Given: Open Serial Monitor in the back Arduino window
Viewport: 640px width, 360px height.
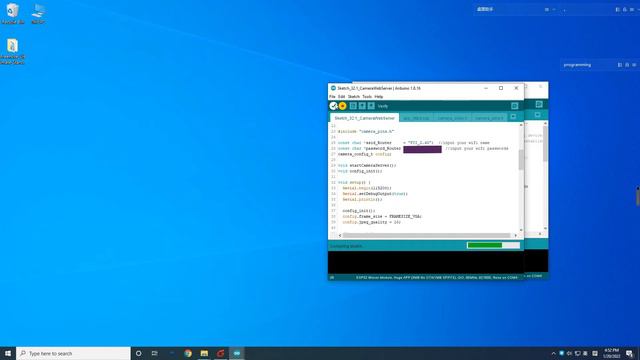Looking at the screenshot, I should coord(539,104).
